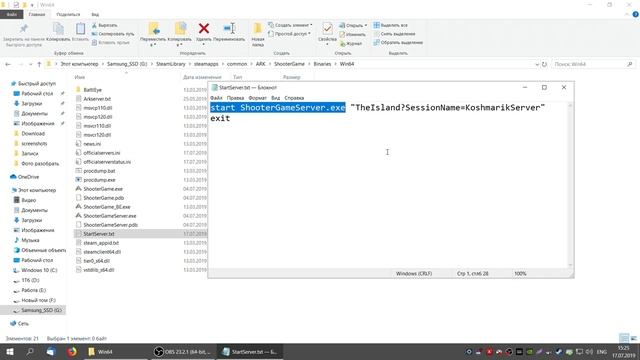640x360 pixels.
Task: Click the Pin to Quick Access icon
Action: [23, 29]
